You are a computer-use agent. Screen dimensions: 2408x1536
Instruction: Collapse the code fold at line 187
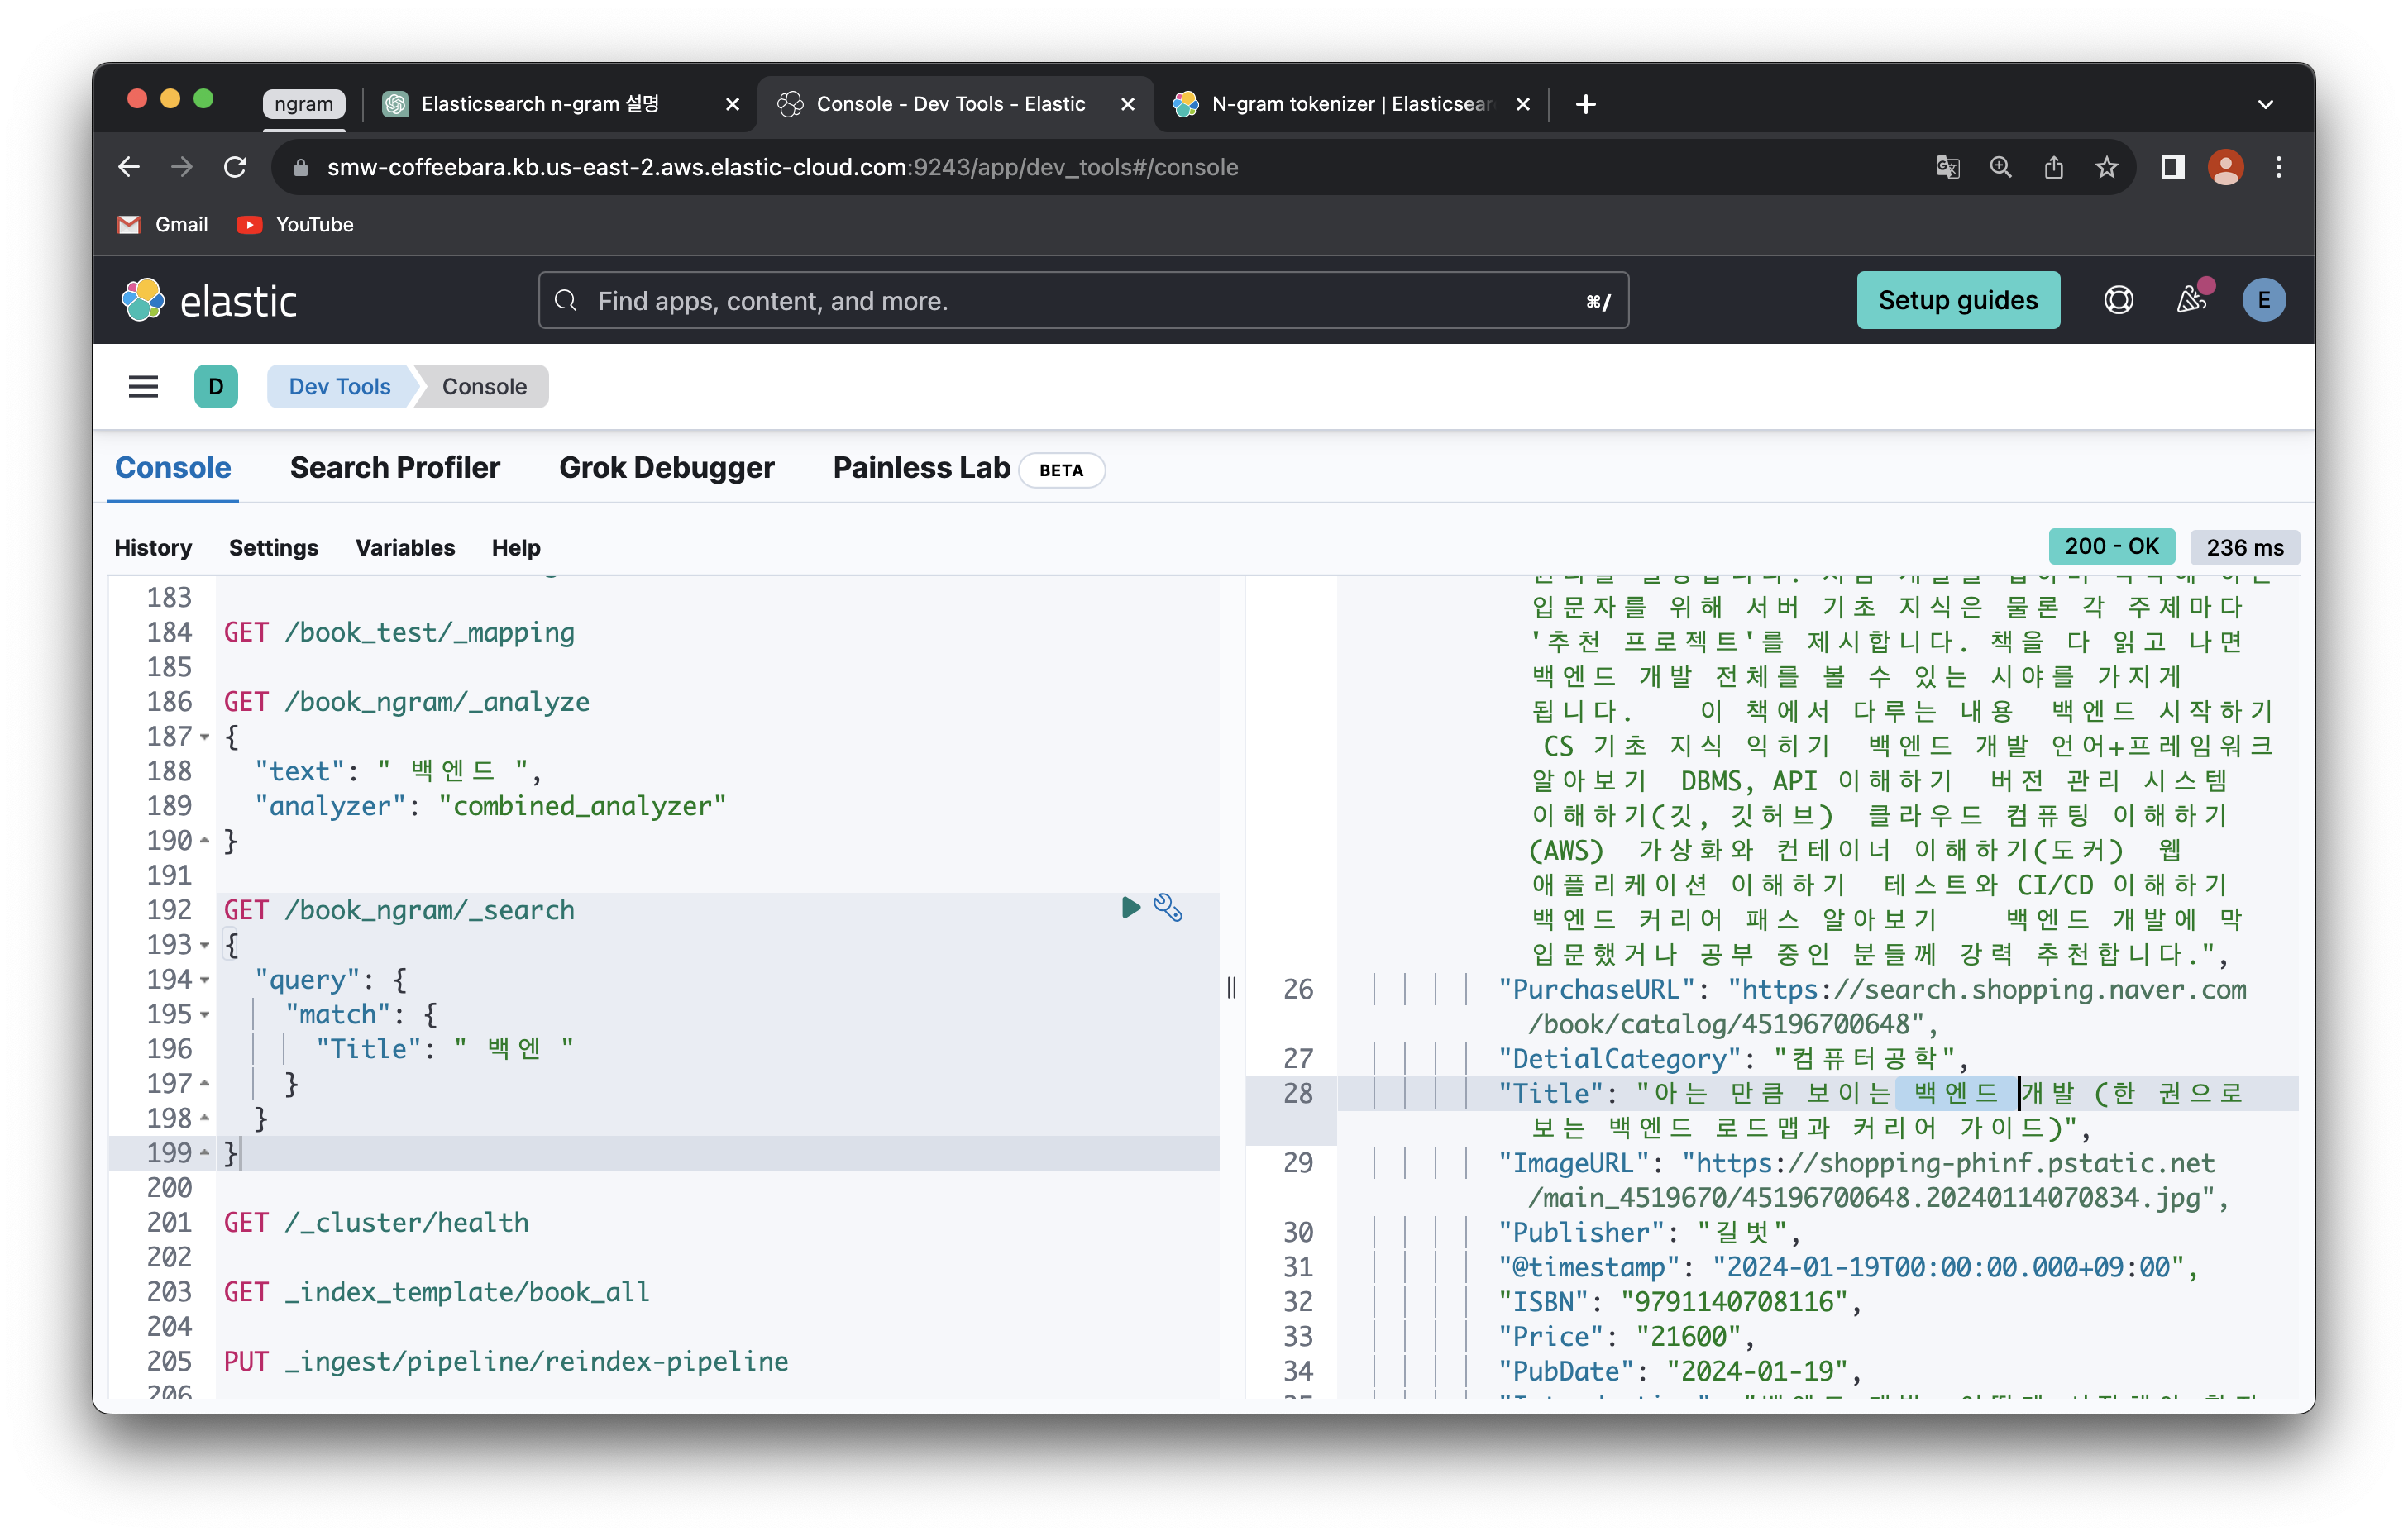205,738
